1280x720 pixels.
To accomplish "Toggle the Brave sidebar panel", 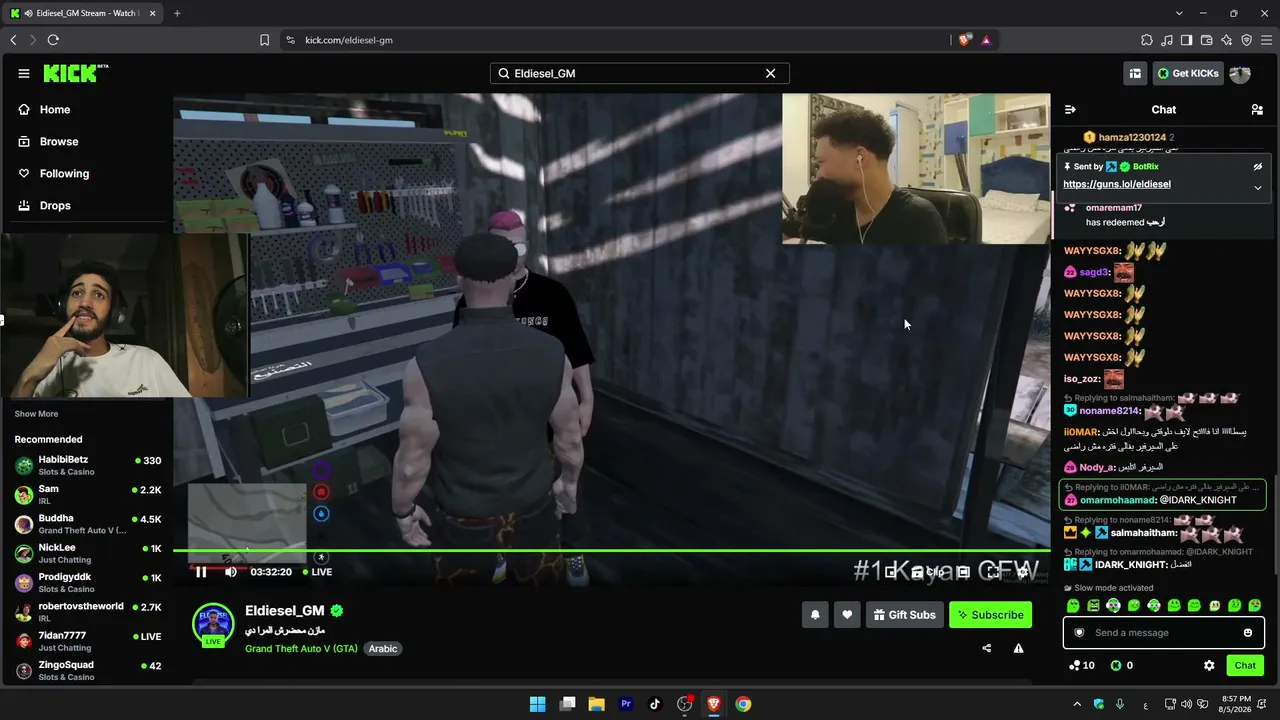I will (x=1186, y=40).
